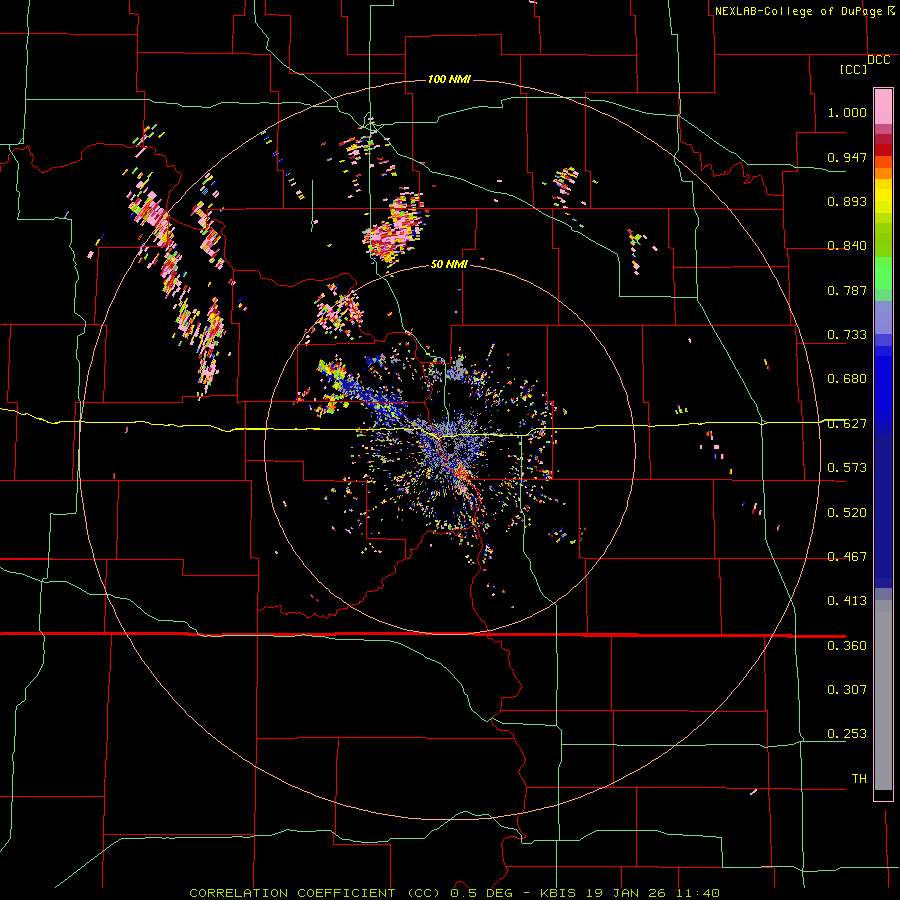Click the TH threshold label on the scale
The width and height of the screenshot is (900, 900).
pos(859,778)
